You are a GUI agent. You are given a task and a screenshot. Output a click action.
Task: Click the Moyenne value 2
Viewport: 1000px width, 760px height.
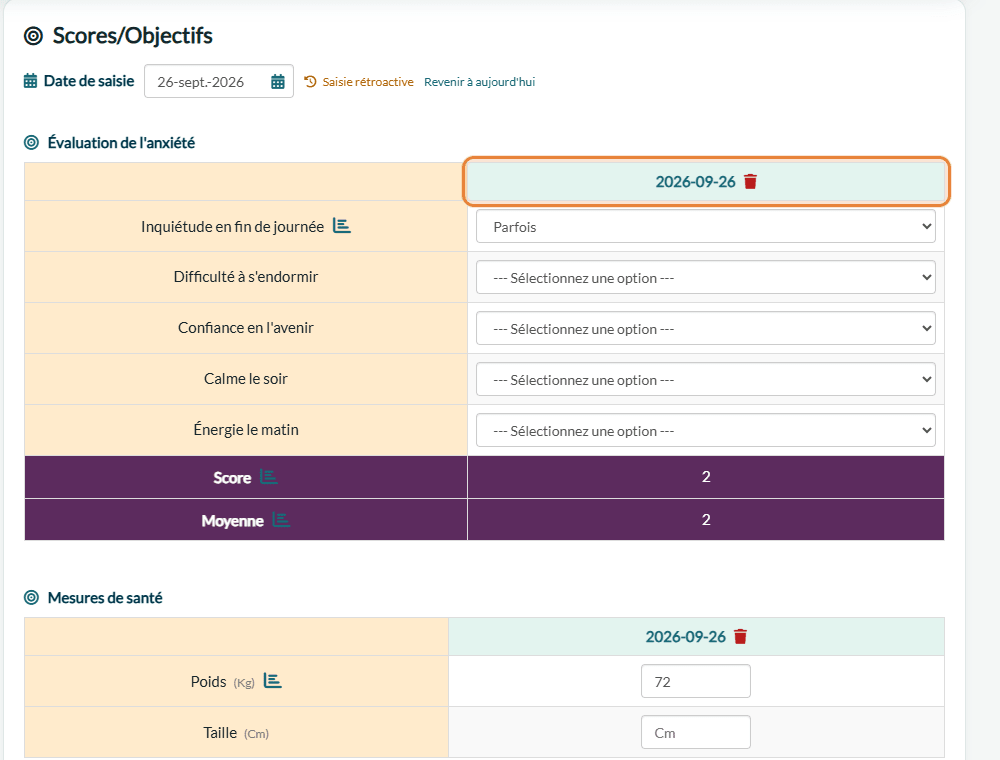point(706,520)
